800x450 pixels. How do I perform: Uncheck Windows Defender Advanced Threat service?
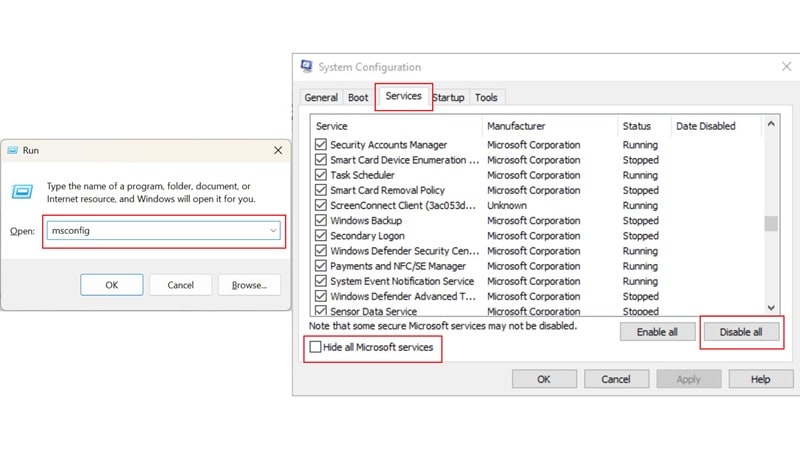pyautogui.click(x=320, y=296)
